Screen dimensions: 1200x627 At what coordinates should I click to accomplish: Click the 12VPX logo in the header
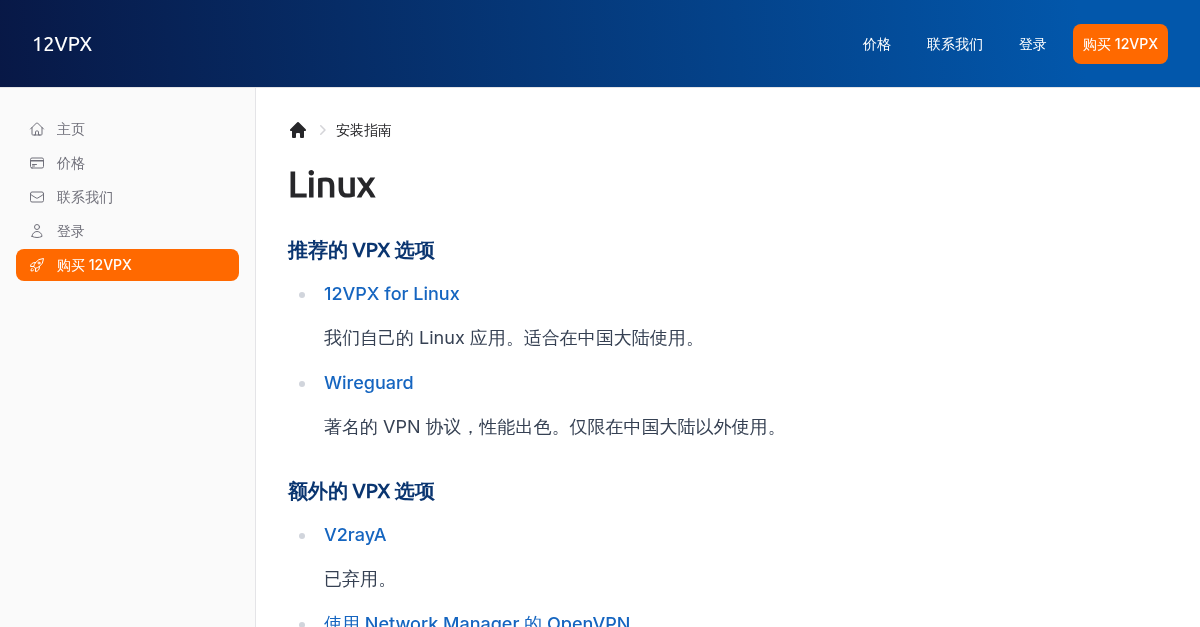click(62, 44)
